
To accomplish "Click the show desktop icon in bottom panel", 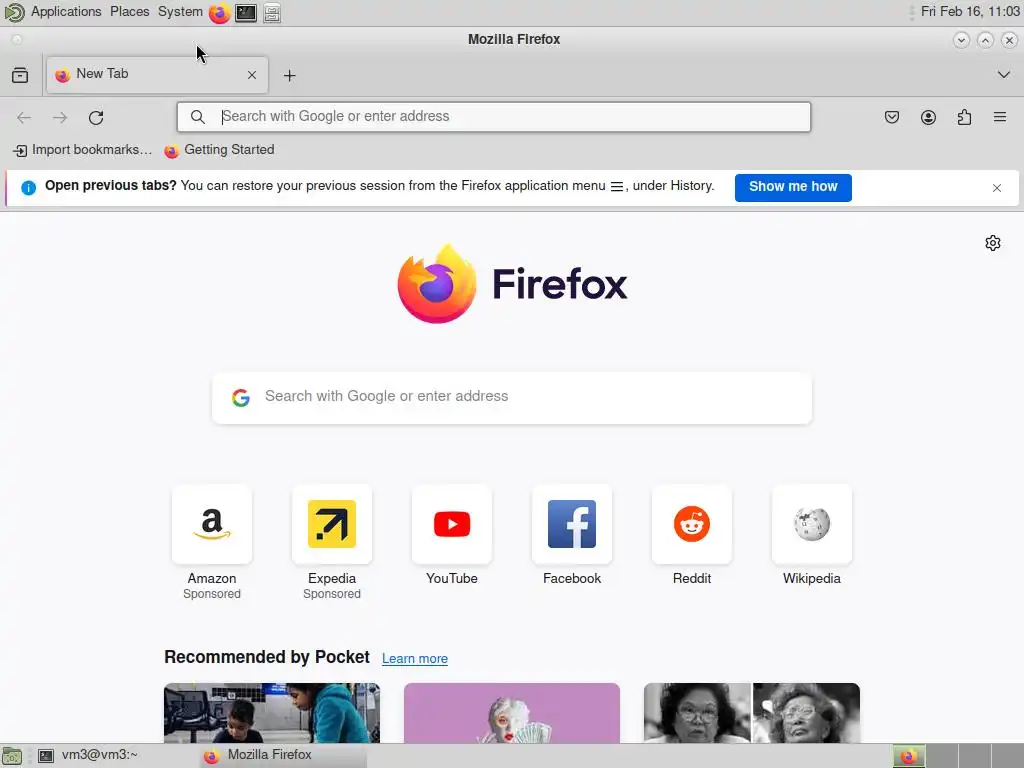I will pyautogui.click(x=12, y=756).
